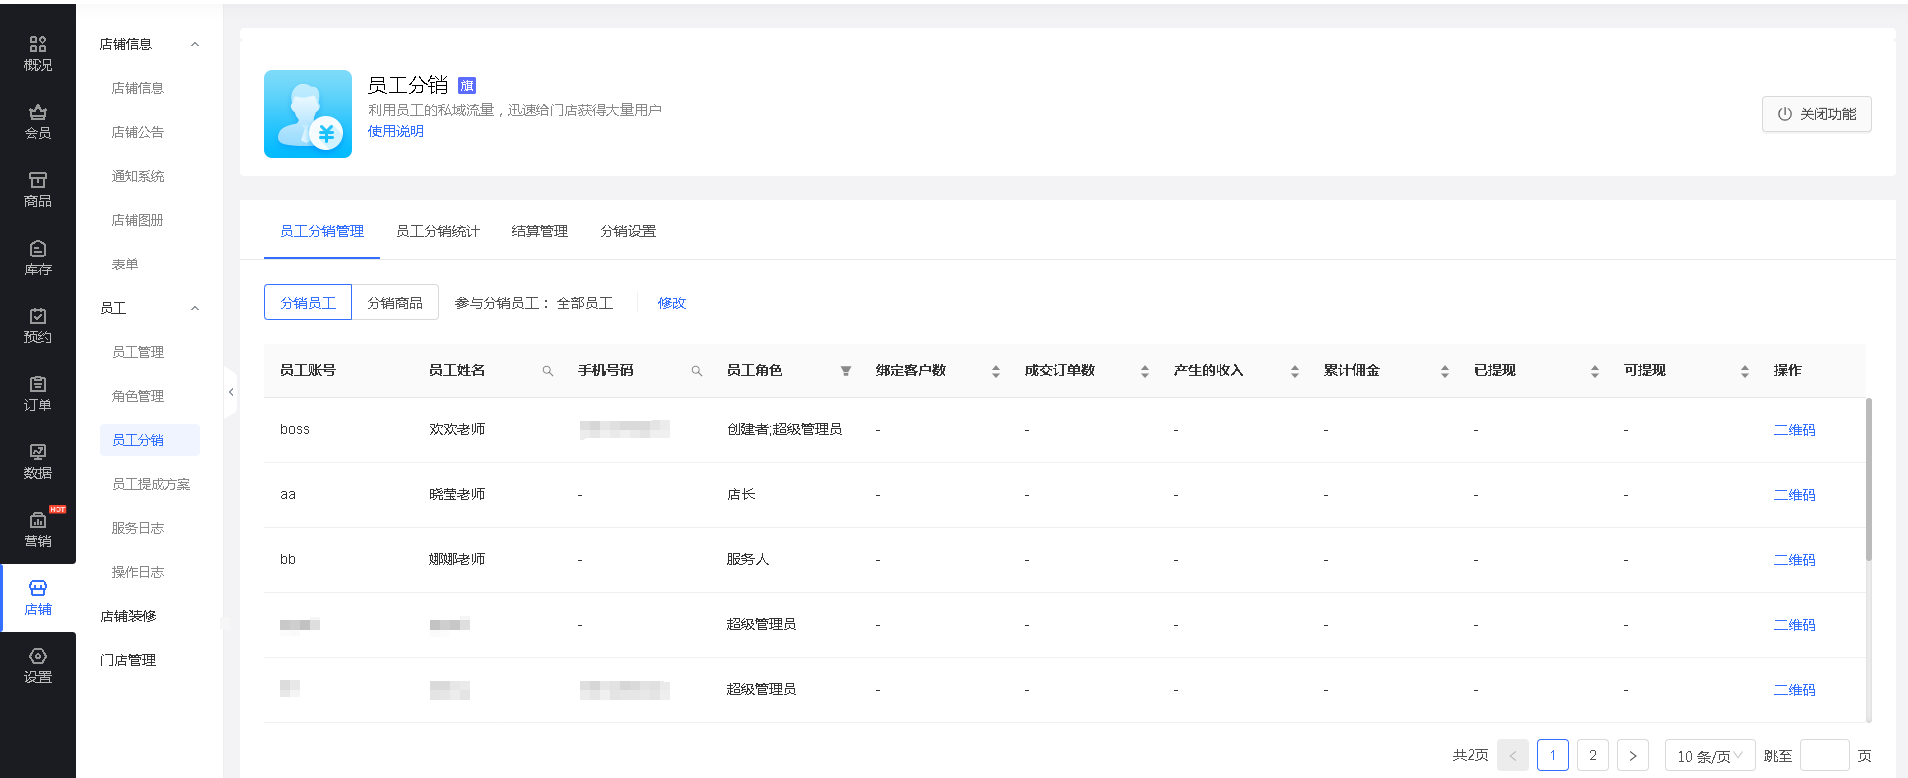Switch to 结算管理 tab

coord(540,231)
